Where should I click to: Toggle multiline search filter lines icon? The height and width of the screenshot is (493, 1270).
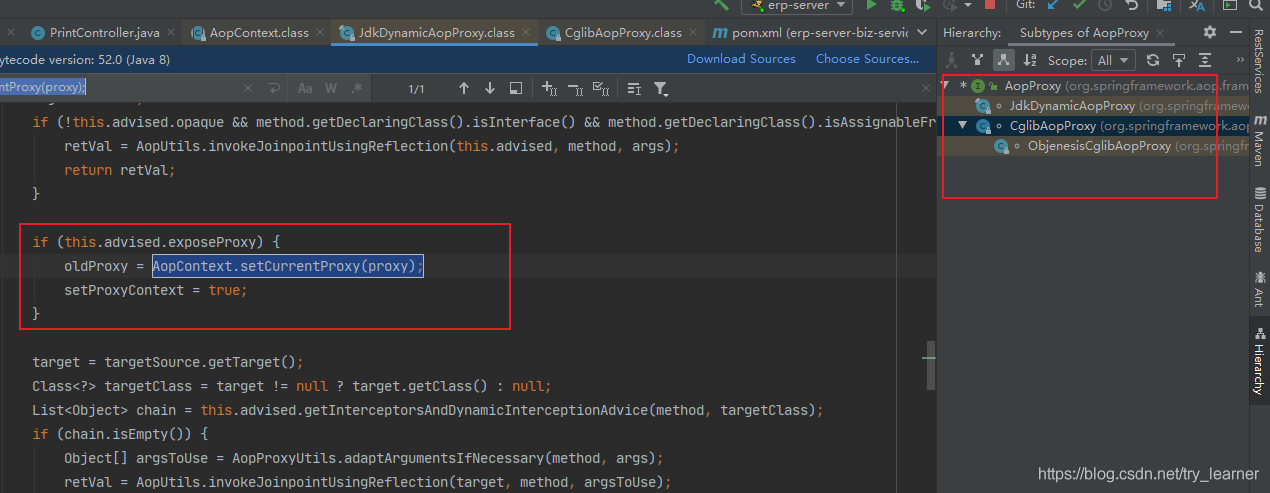[x=634, y=88]
